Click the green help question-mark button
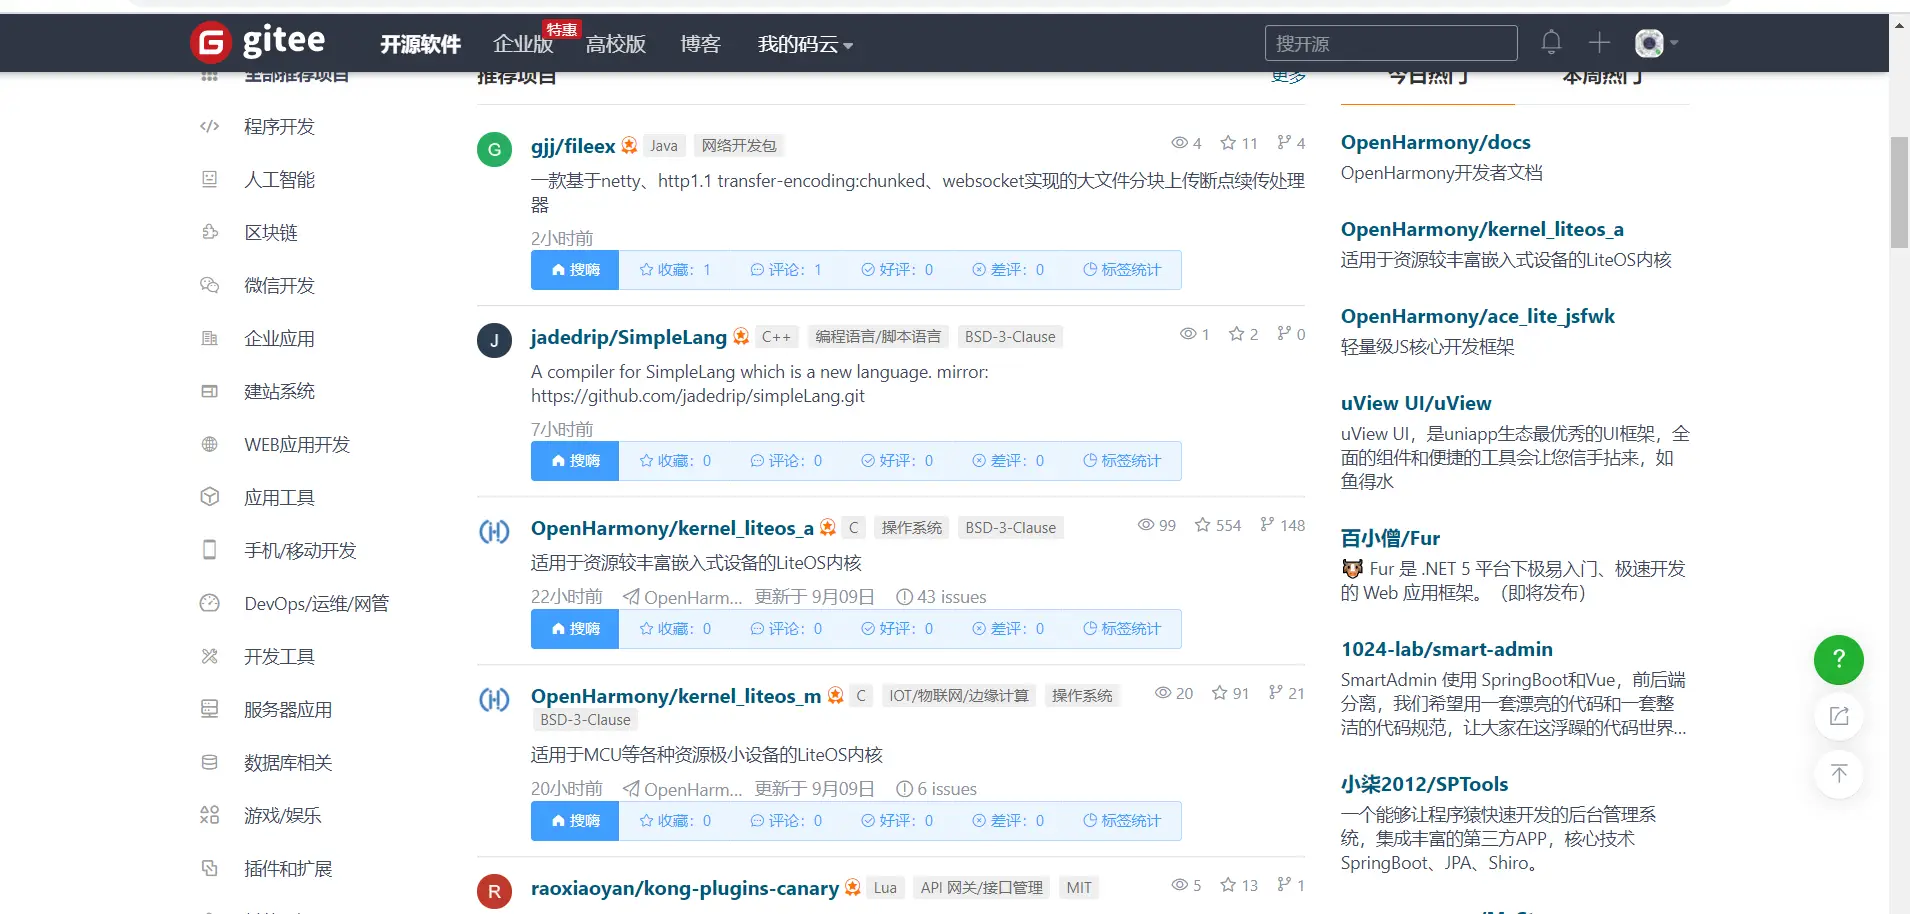The height and width of the screenshot is (914, 1910). click(x=1838, y=660)
